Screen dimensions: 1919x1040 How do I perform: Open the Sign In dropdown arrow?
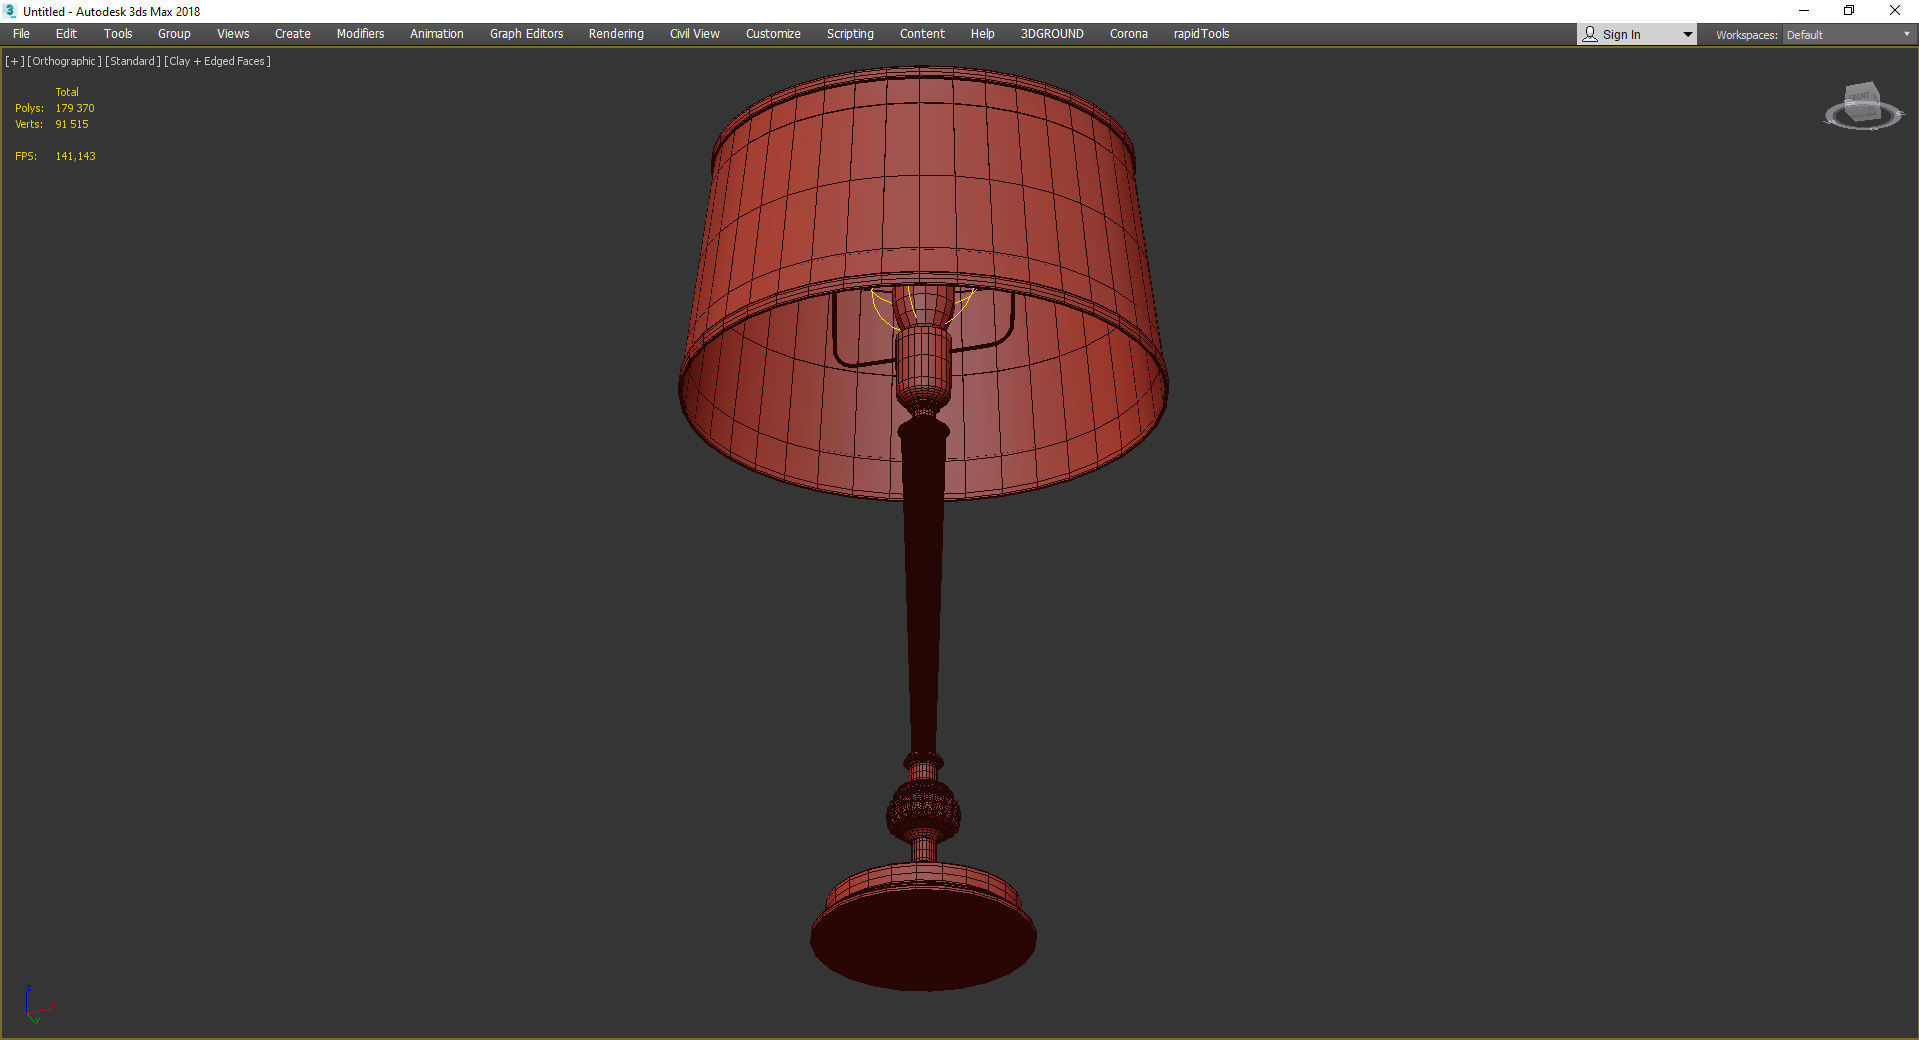(x=1687, y=35)
